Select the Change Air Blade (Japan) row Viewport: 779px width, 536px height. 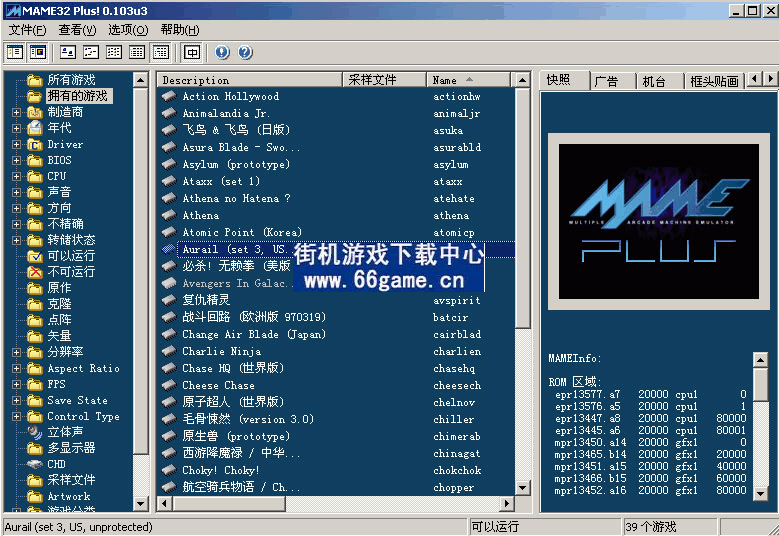(336, 334)
